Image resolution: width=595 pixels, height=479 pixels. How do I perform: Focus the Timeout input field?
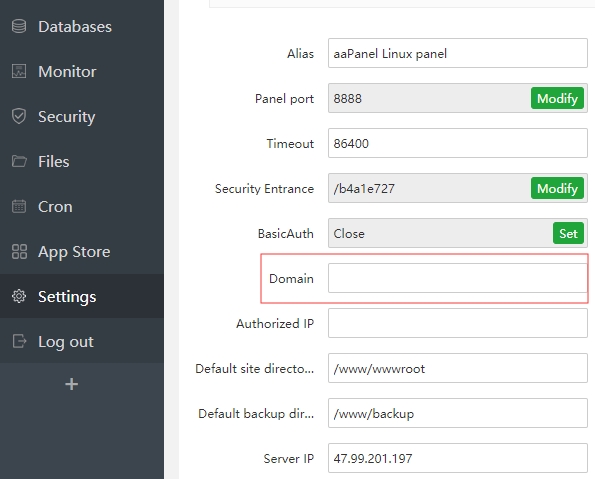coord(458,143)
